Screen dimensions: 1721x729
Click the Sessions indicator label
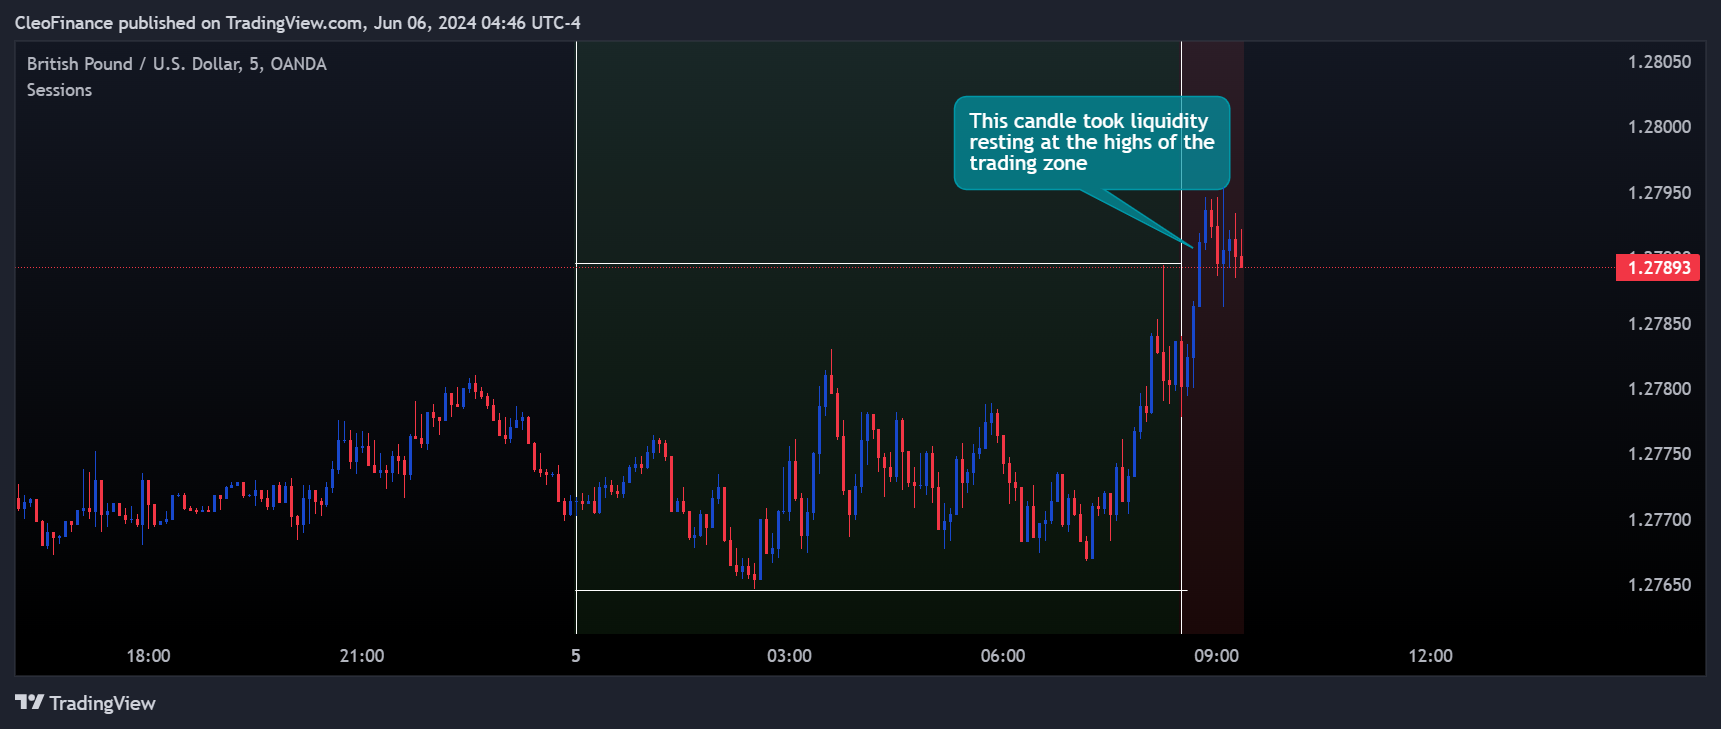click(x=59, y=90)
